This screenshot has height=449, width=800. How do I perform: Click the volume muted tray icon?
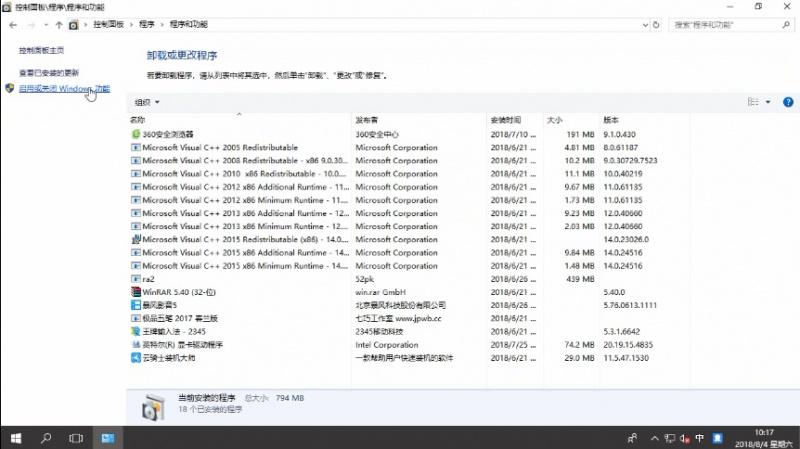pyautogui.click(x=685, y=438)
